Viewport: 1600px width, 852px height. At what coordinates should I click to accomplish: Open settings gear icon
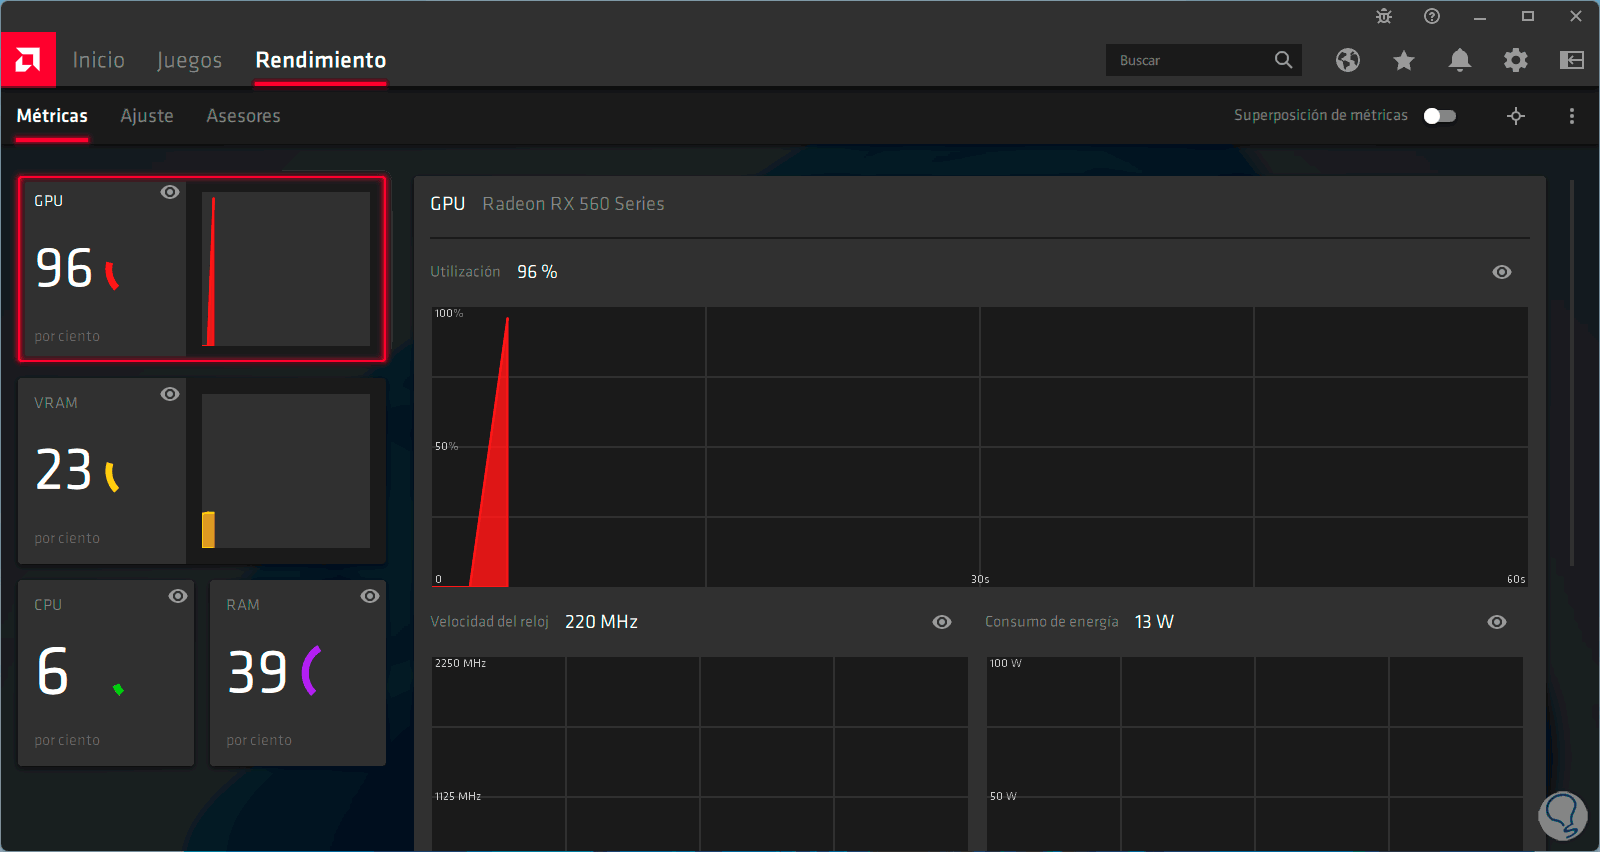coord(1516,60)
